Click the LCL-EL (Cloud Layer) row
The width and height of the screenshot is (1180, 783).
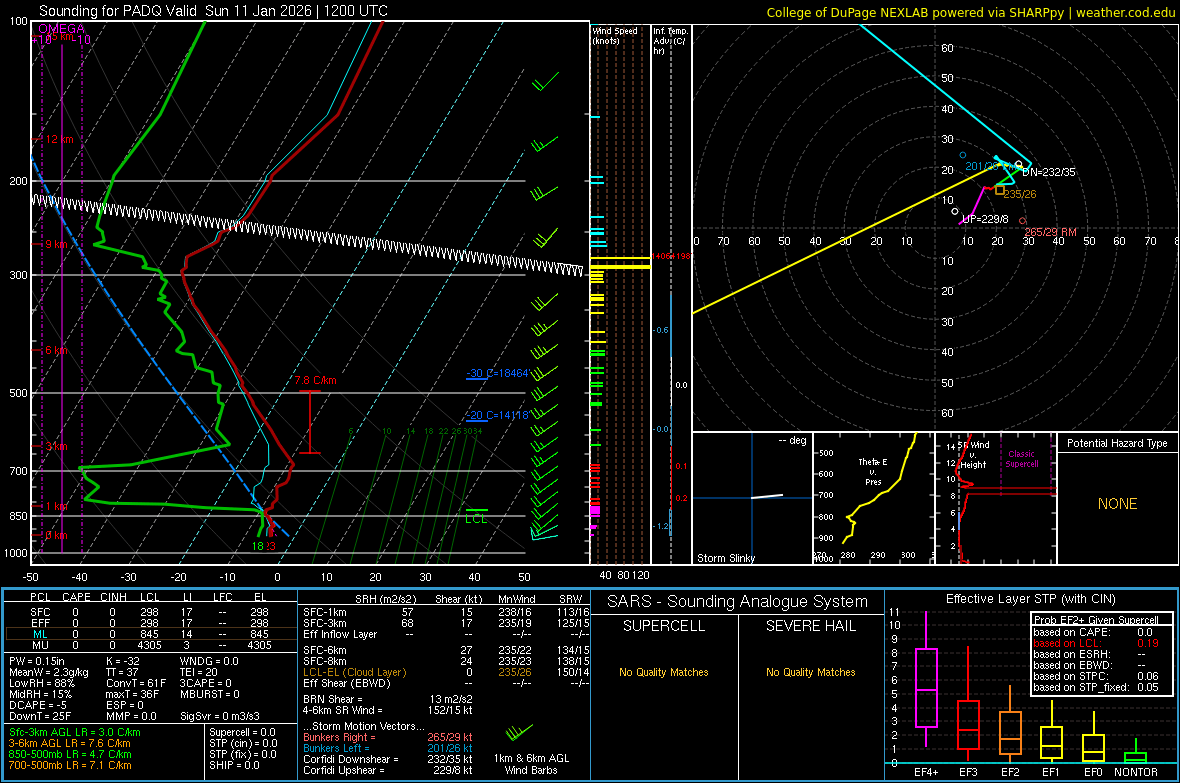pos(446,672)
